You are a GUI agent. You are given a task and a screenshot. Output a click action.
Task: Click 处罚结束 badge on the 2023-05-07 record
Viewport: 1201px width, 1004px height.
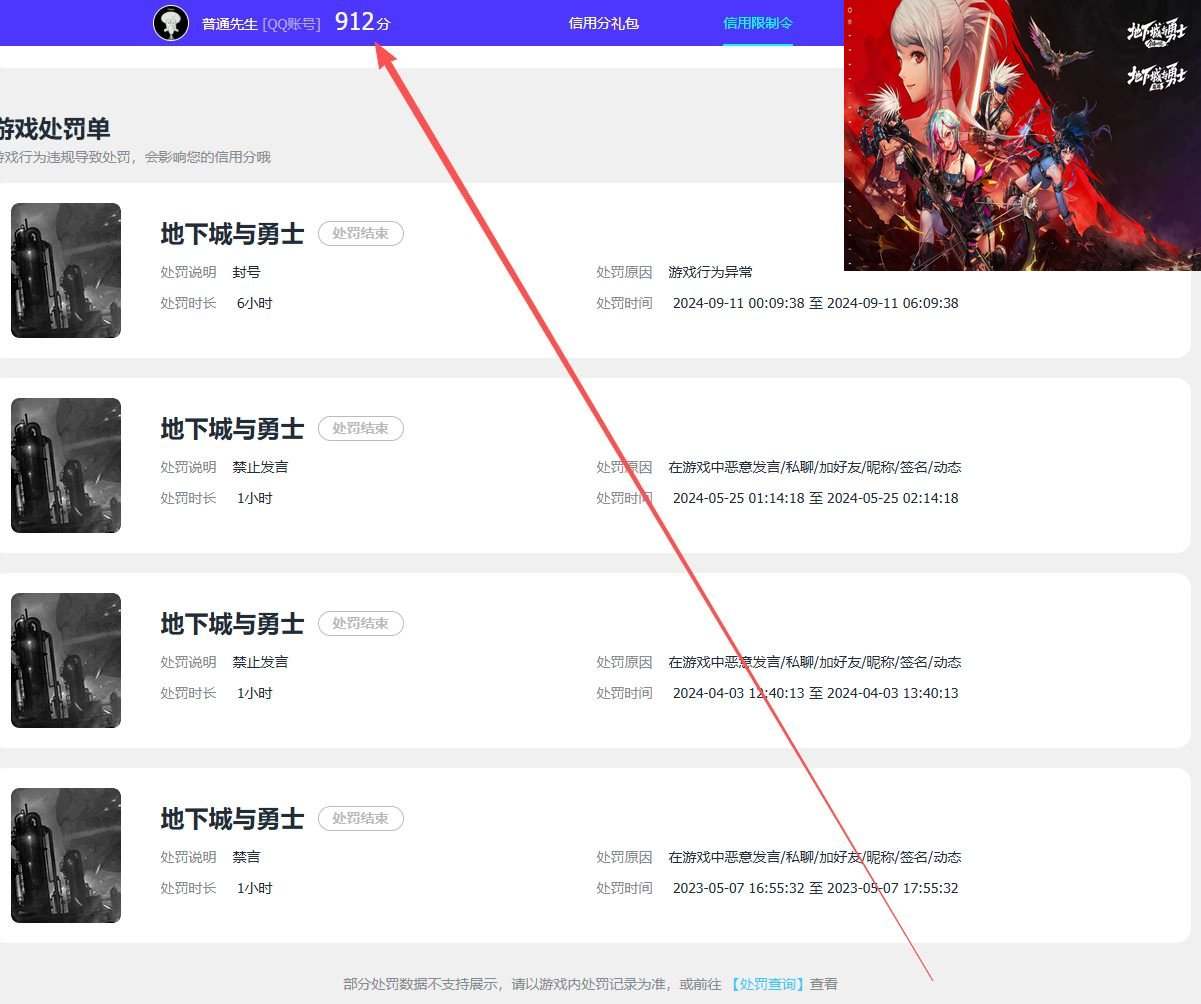pyautogui.click(x=361, y=818)
